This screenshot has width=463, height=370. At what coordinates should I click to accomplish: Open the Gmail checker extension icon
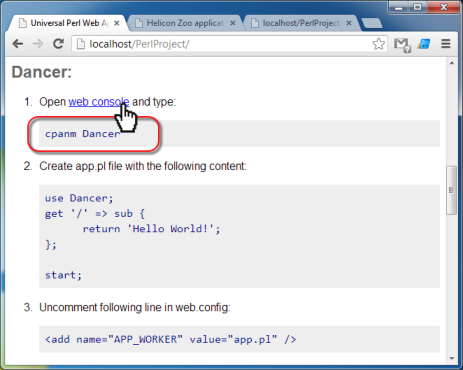pos(402,45)
